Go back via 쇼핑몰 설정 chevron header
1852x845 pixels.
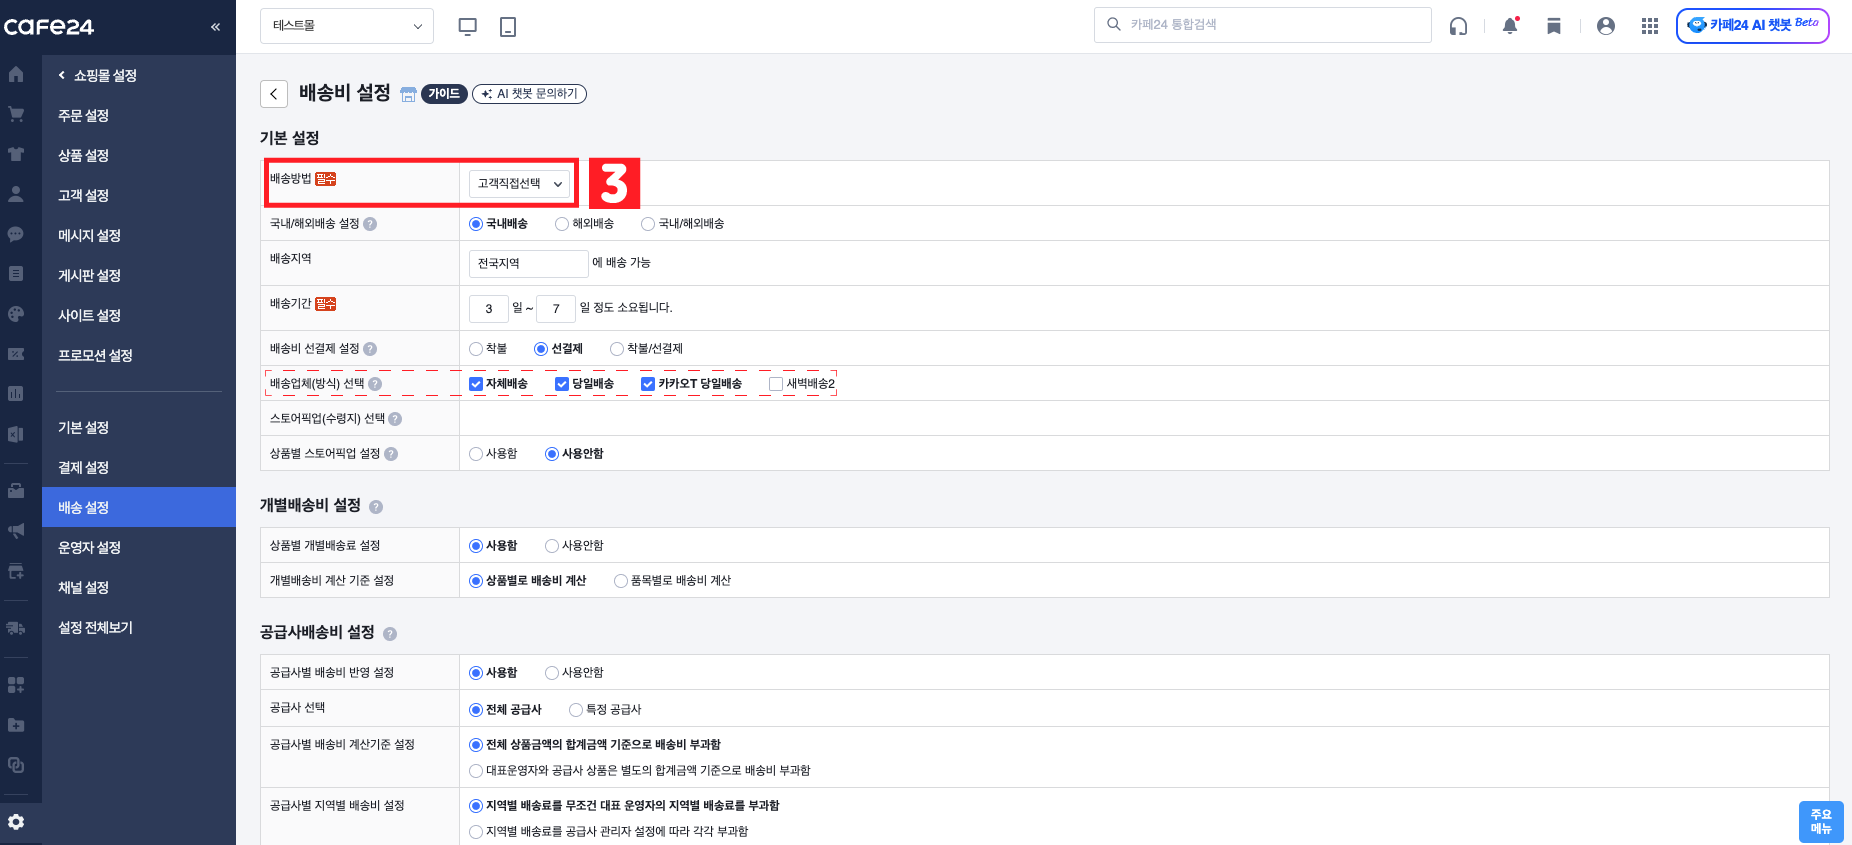coord(97,75)
